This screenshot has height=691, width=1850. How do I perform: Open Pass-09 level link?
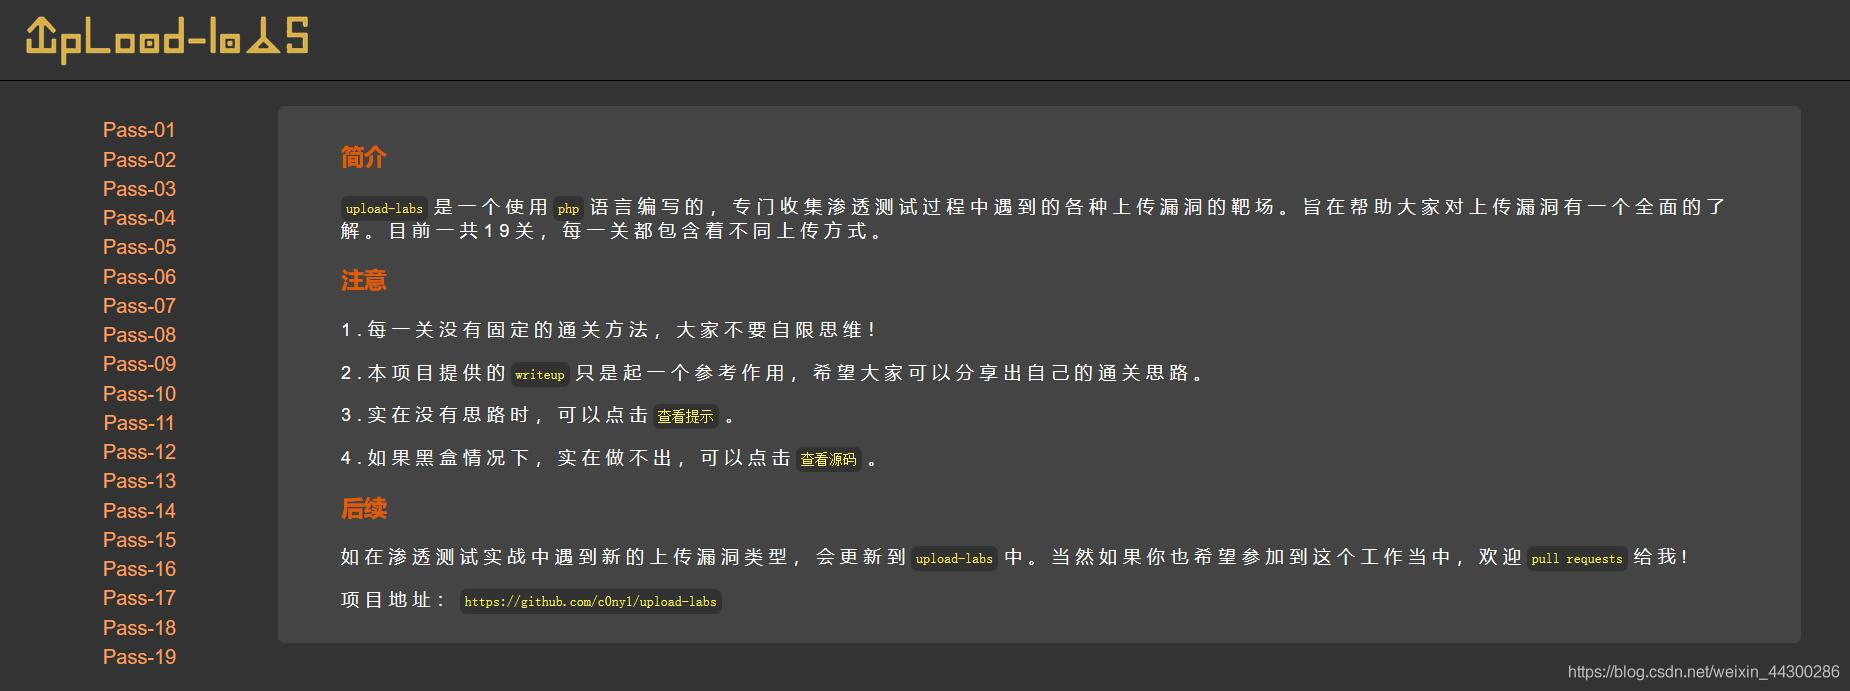[139, 364]
